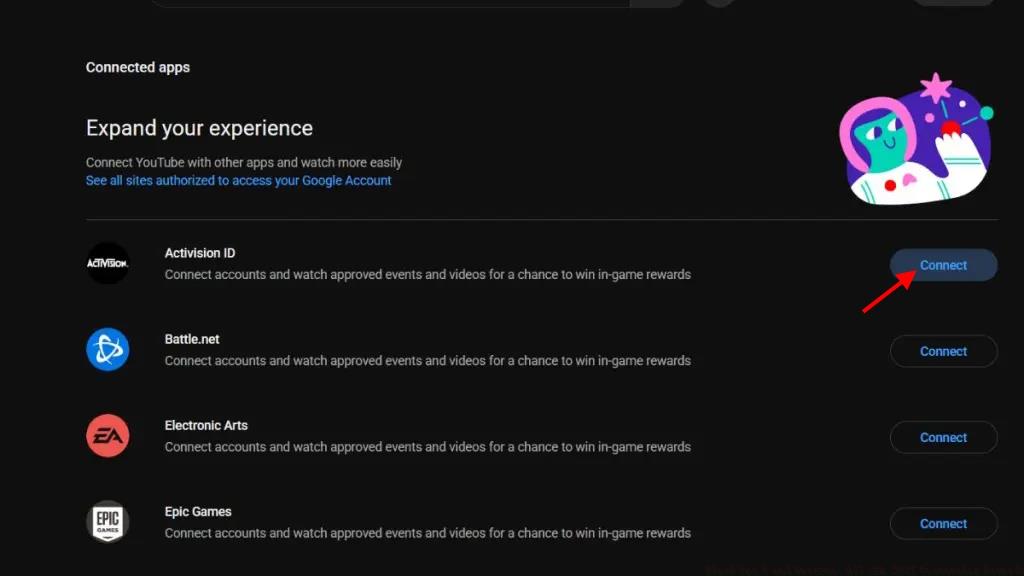The width and height of the screenshot is (1024, 576).
Task: Click the round voice search icon at top
Action: point(718,3)
